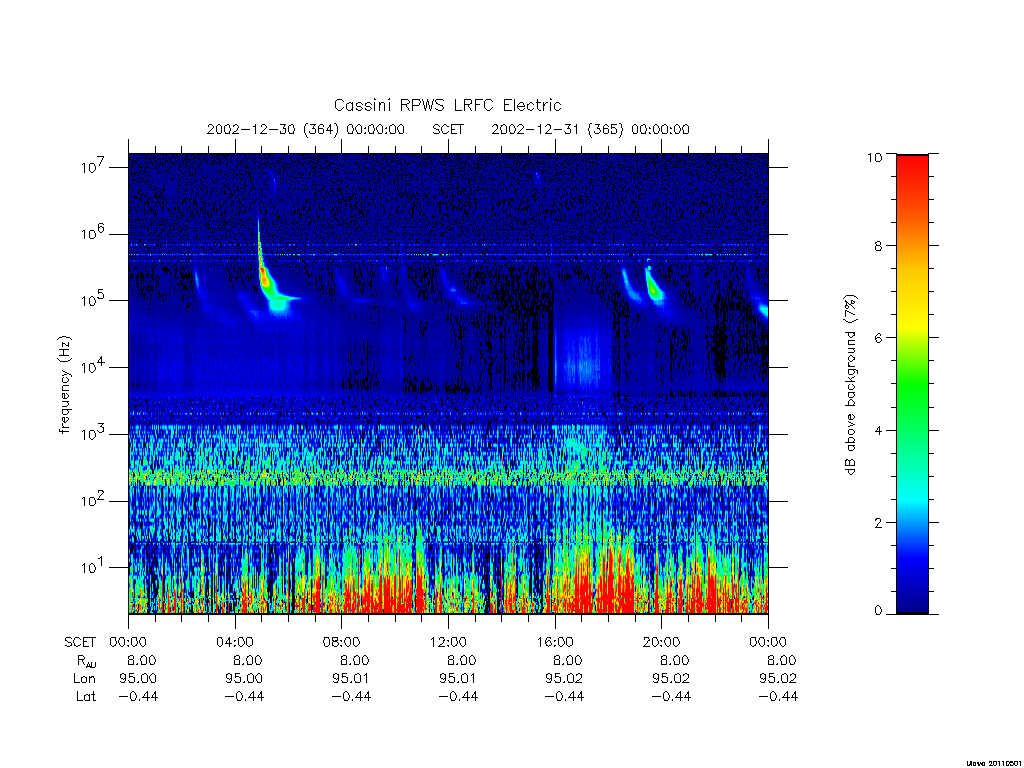Click the "Lat" row label
The image size is (1024, 768).
point(86,696)
